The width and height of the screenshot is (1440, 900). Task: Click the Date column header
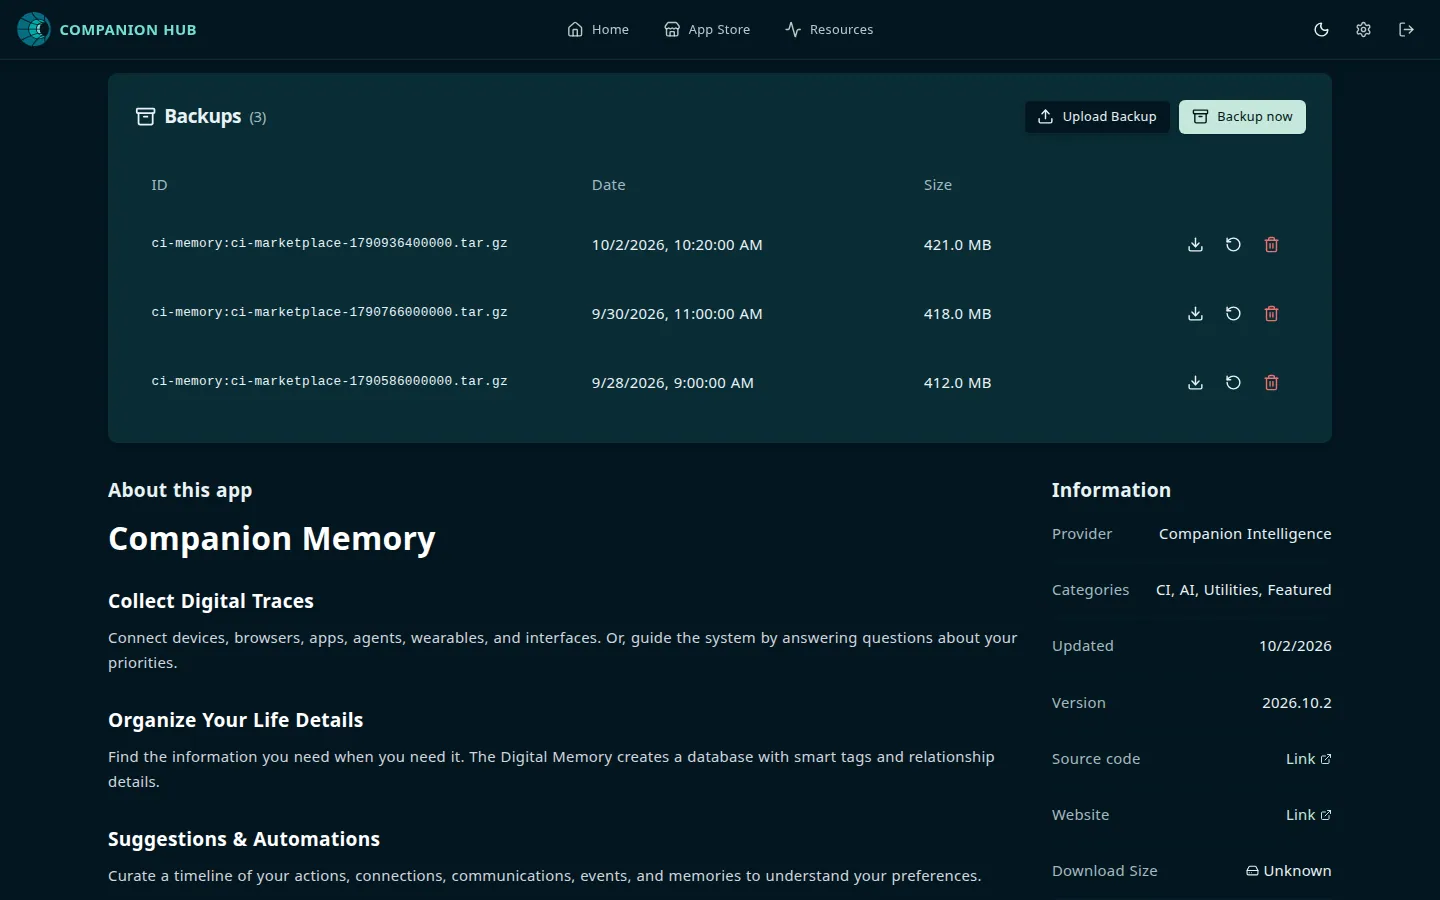click(x=608, y=185)
